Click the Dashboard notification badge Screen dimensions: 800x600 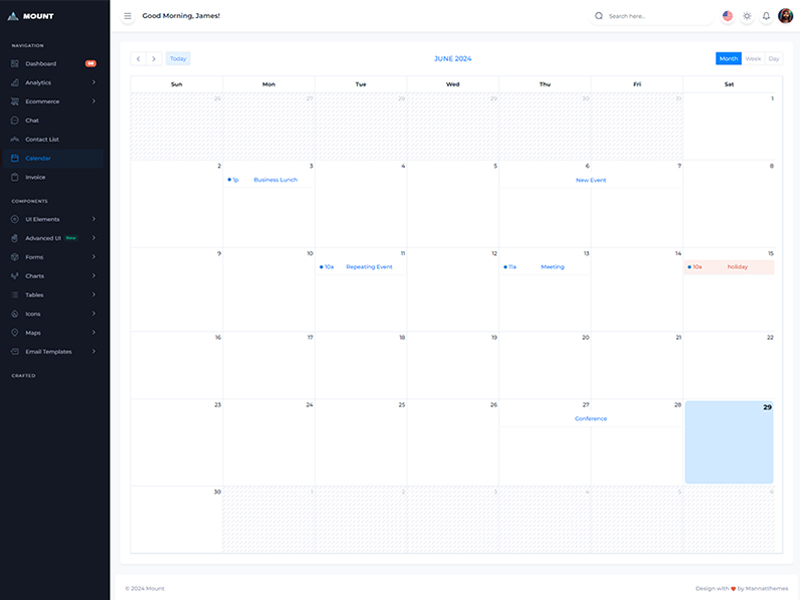[x=91, y=63]
